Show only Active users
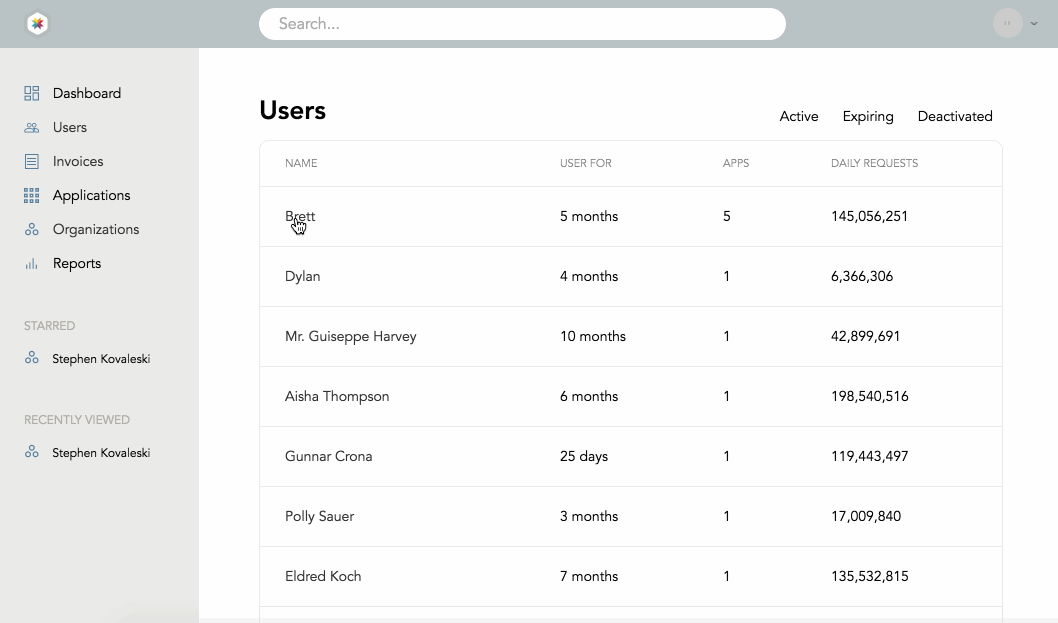 (x=798, y=116)
